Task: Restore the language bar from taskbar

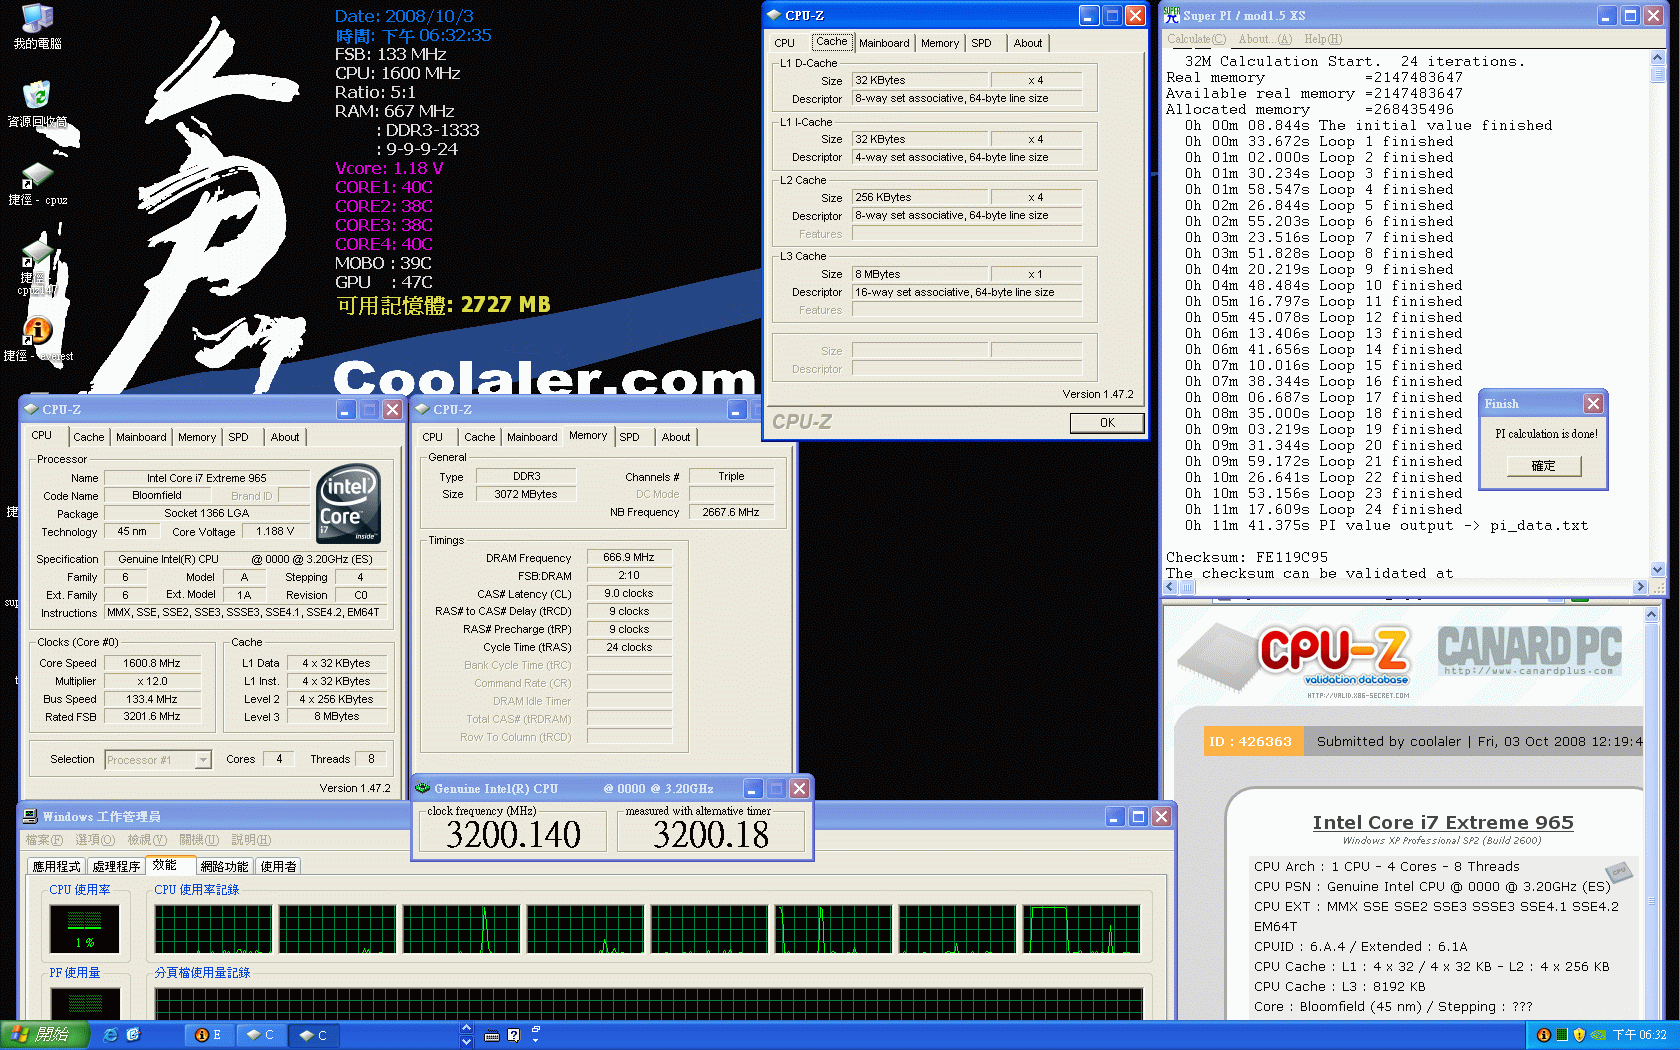Action: [536, 1029]
